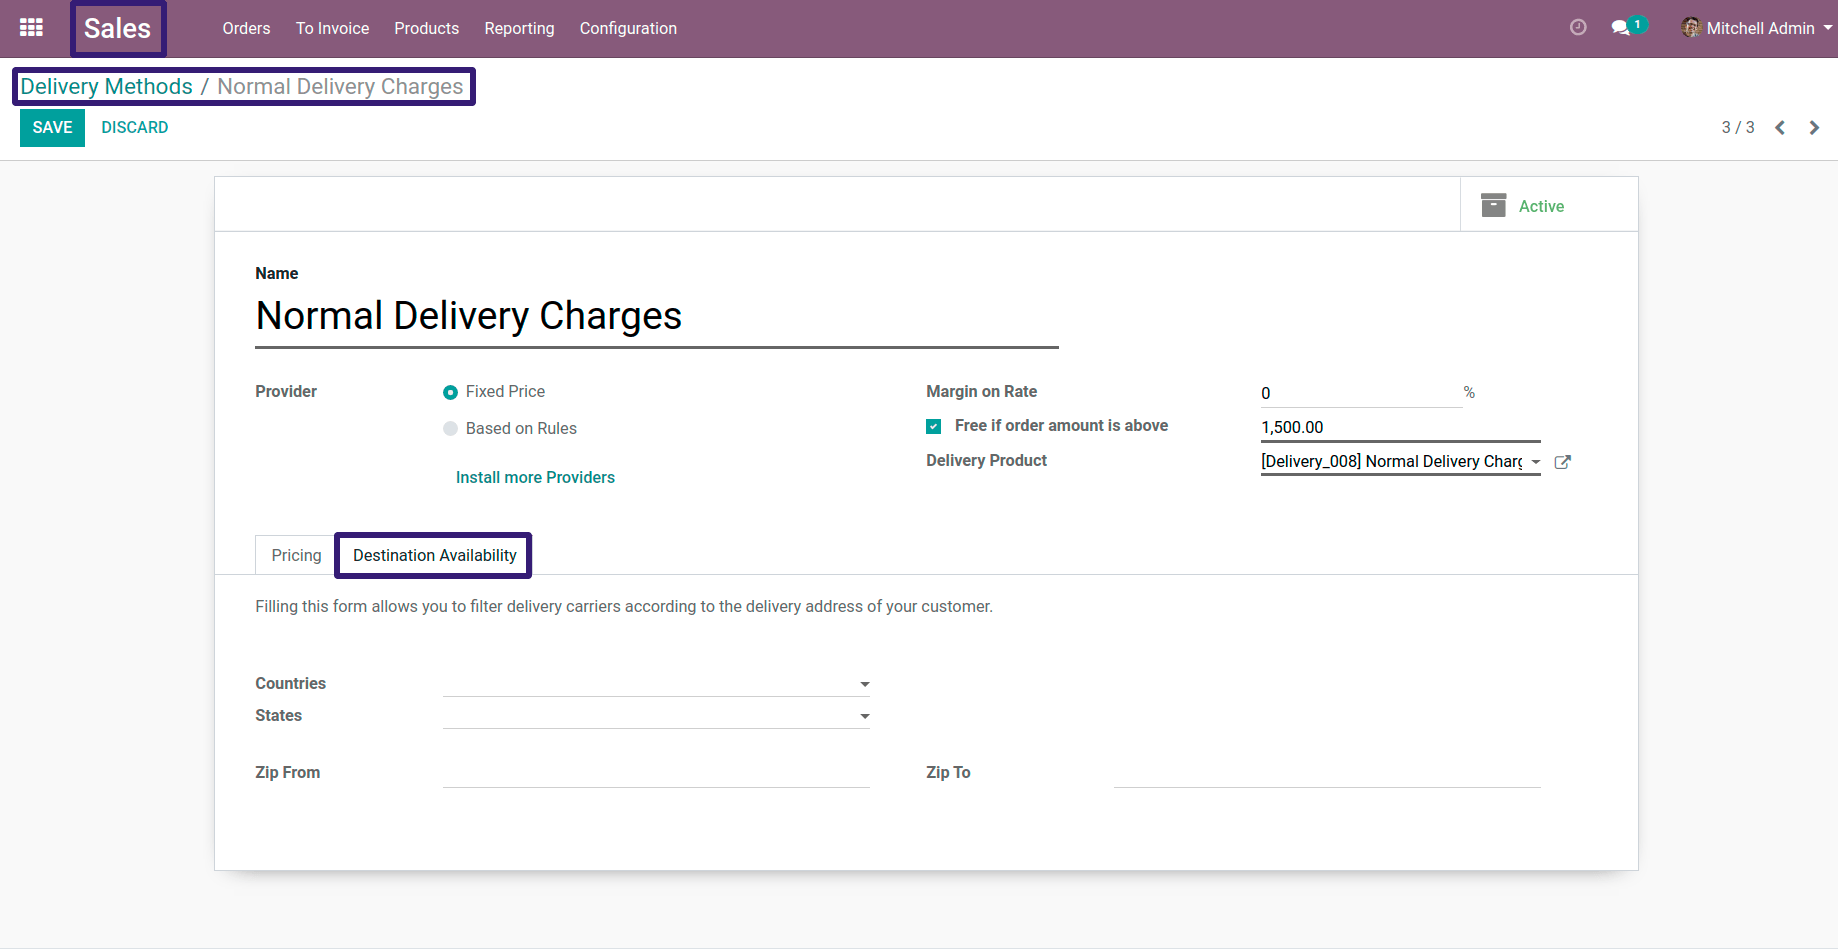
Task: Click the Delivery Product input text
Action: (x=1391, y=461)
